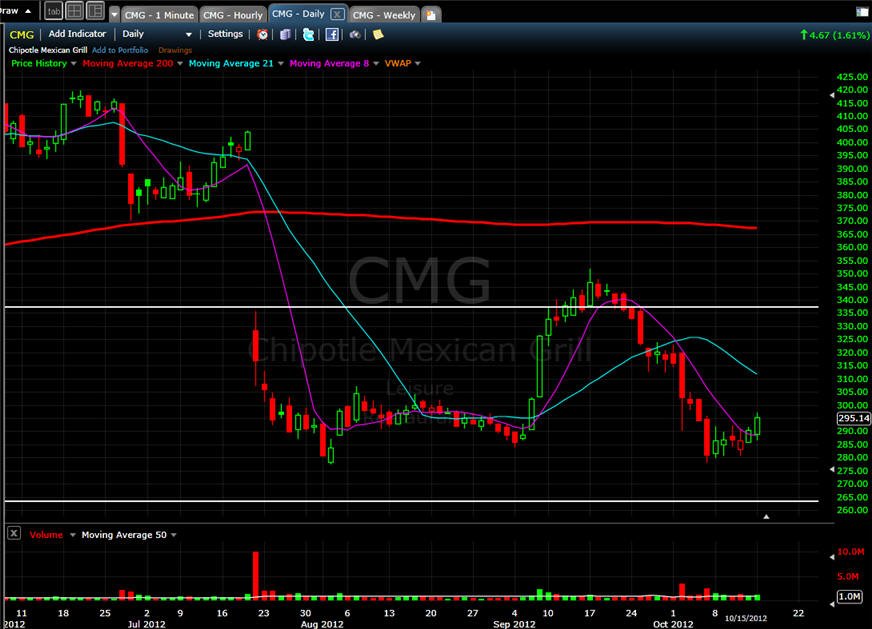Click the stacked documents icon

click(285, 34)
